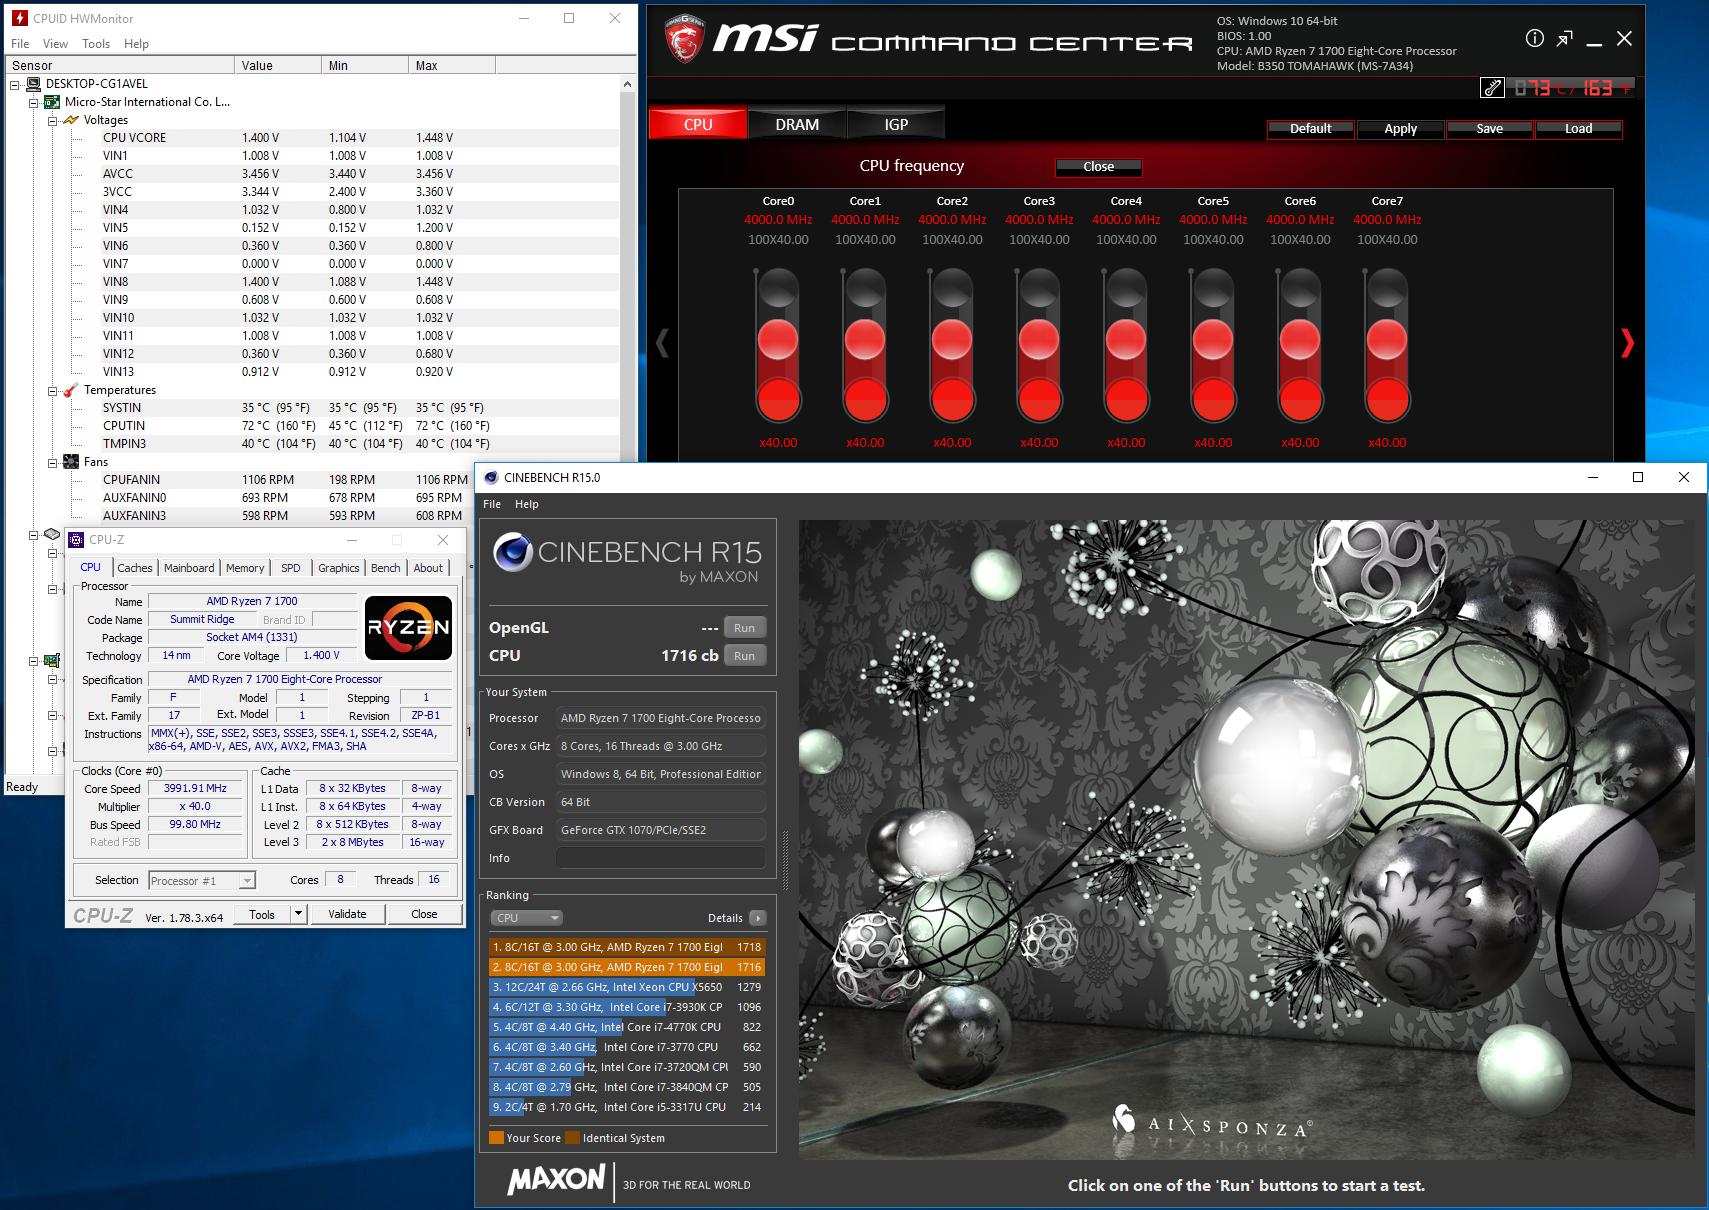Open the CPU ranking dropdown in Cinebench
Screen dimensions: 1709x1210
[526, 918]
